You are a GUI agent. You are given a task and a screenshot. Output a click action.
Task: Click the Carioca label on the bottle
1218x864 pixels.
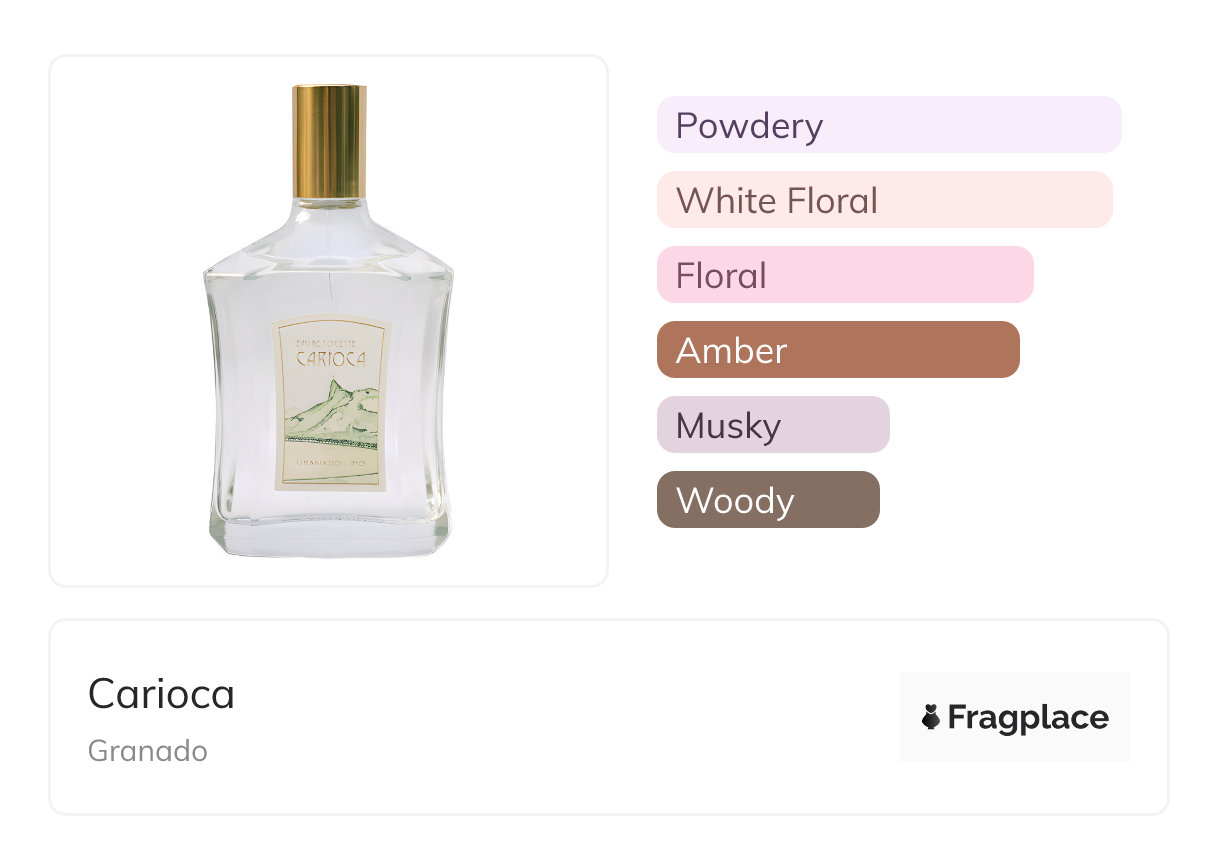tap(331, 359)
